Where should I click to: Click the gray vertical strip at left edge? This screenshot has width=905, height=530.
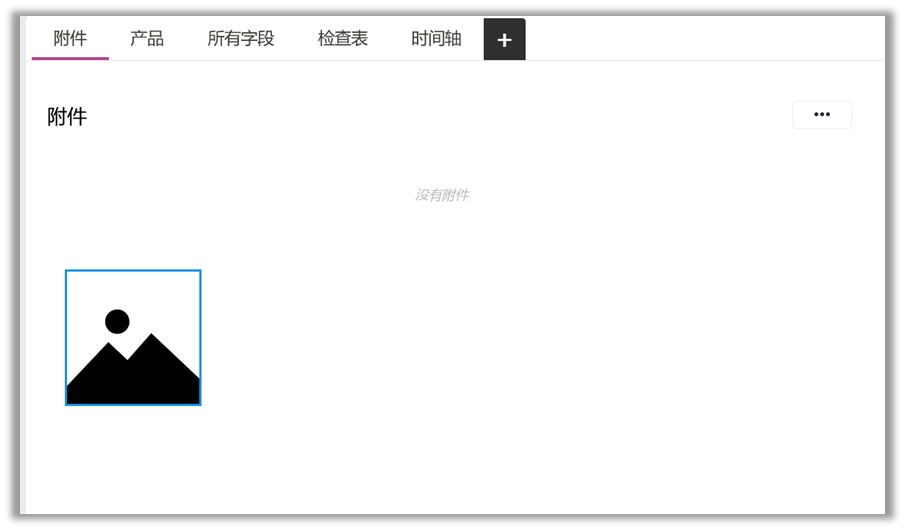(x=23, y=300)
